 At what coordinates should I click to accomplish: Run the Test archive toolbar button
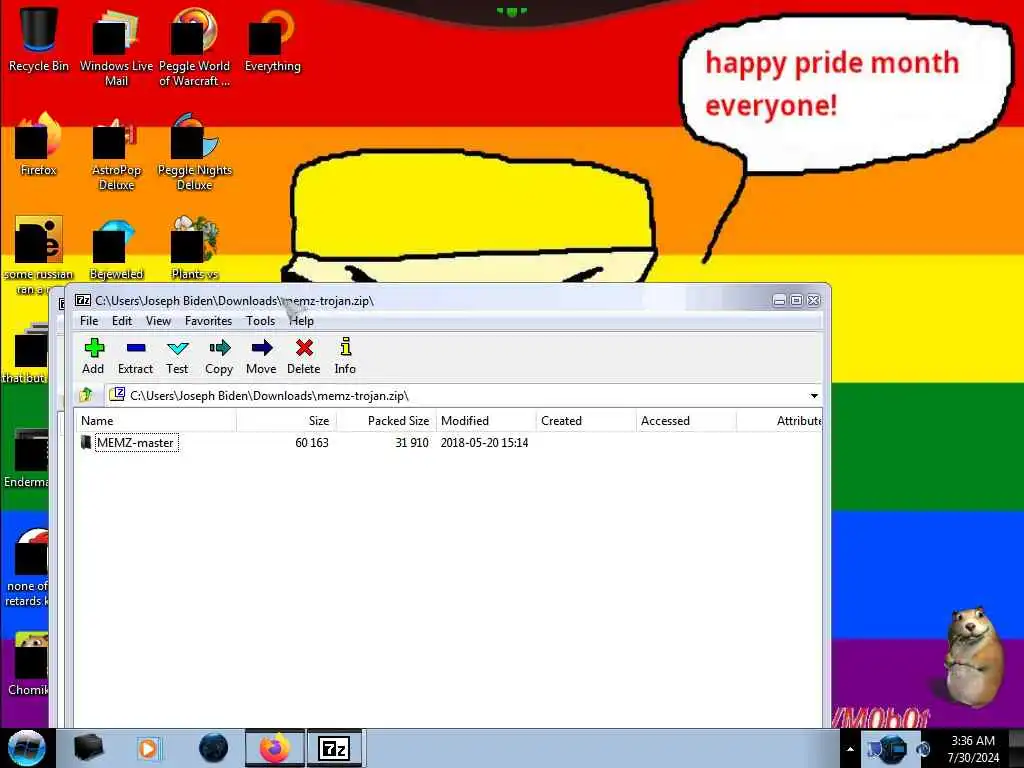coord(177,357)
